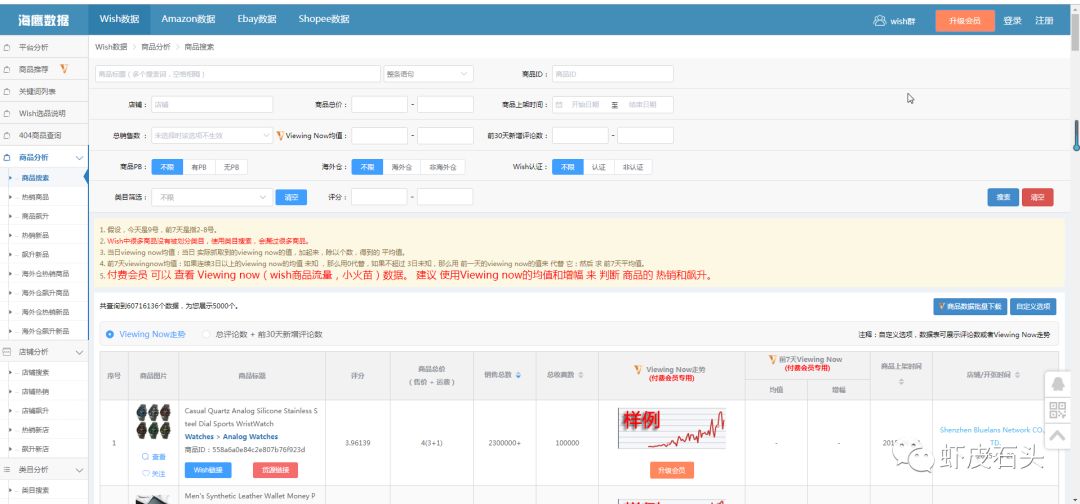Screen dimensions: 1080x504
Task: Click the magnifier 查看 icon under watch image
Action: click(x=145, y=456)
